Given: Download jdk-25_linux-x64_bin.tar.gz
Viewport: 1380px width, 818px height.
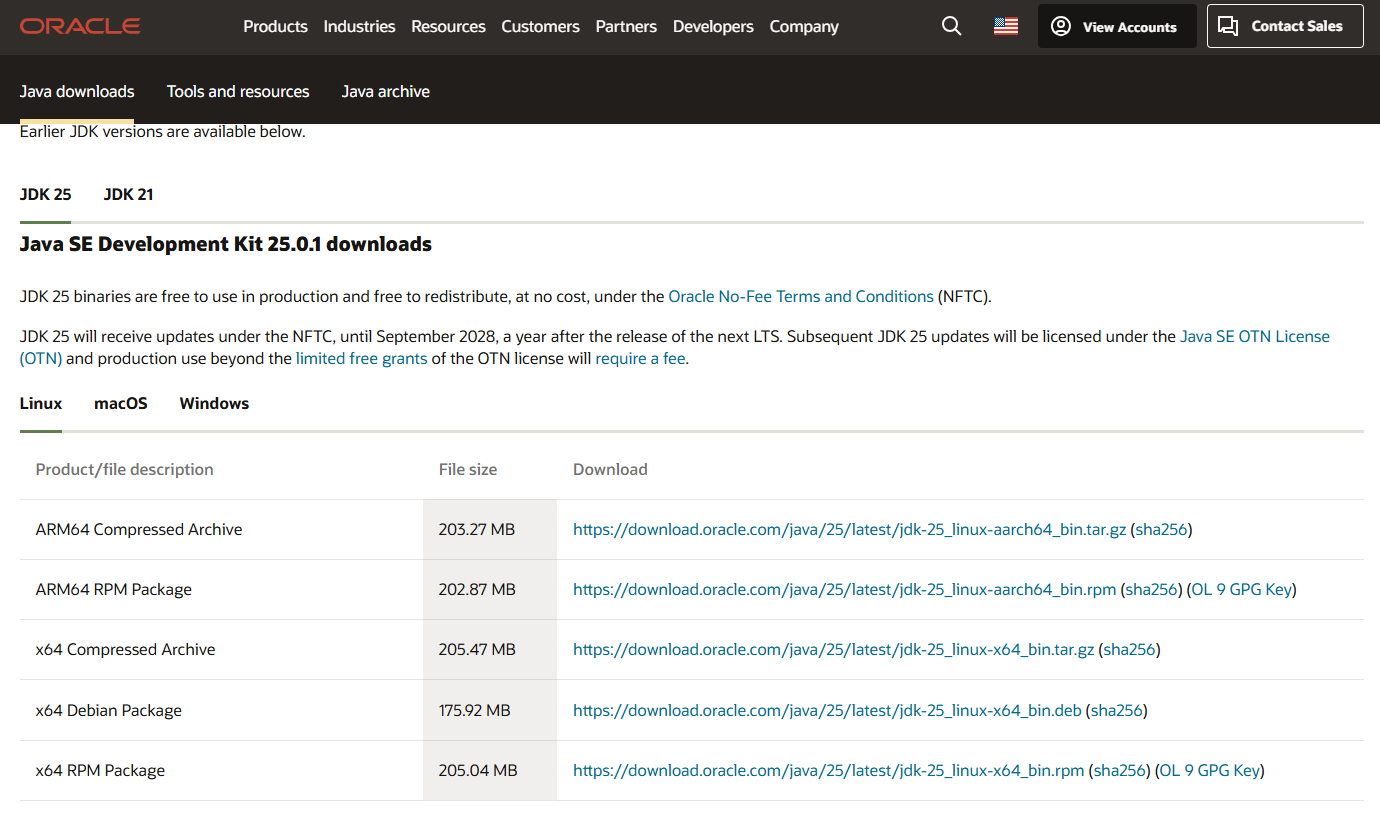Looking at the screenshot, I should coord(833,649).
